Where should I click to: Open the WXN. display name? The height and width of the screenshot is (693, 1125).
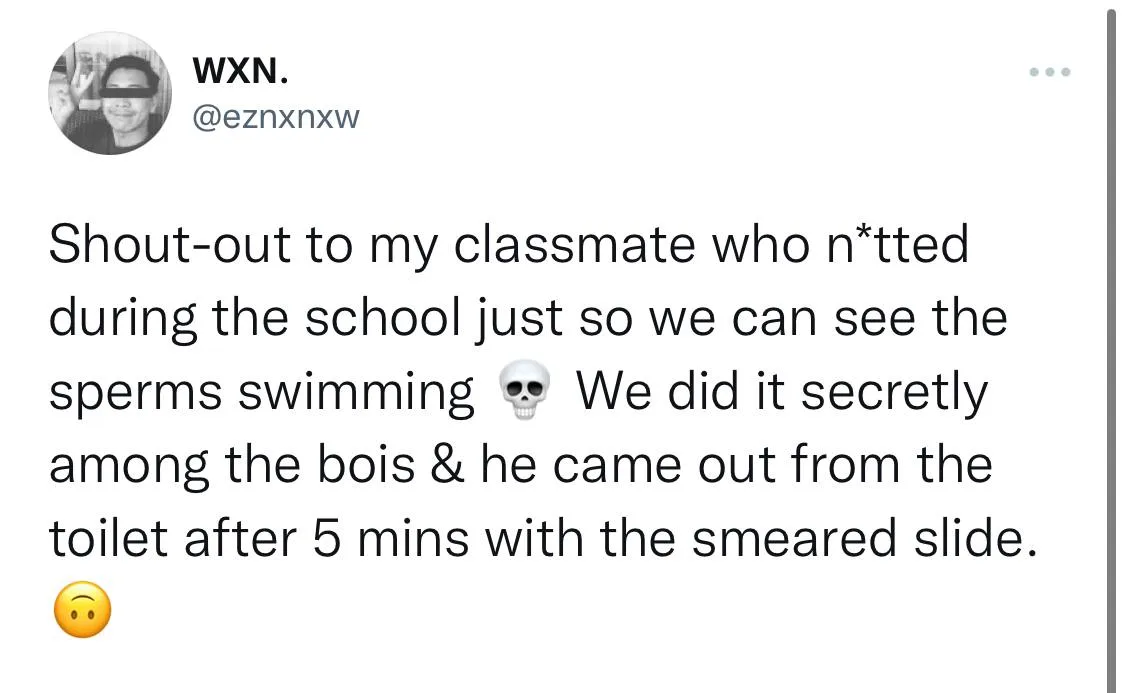(x=242, y=71)
